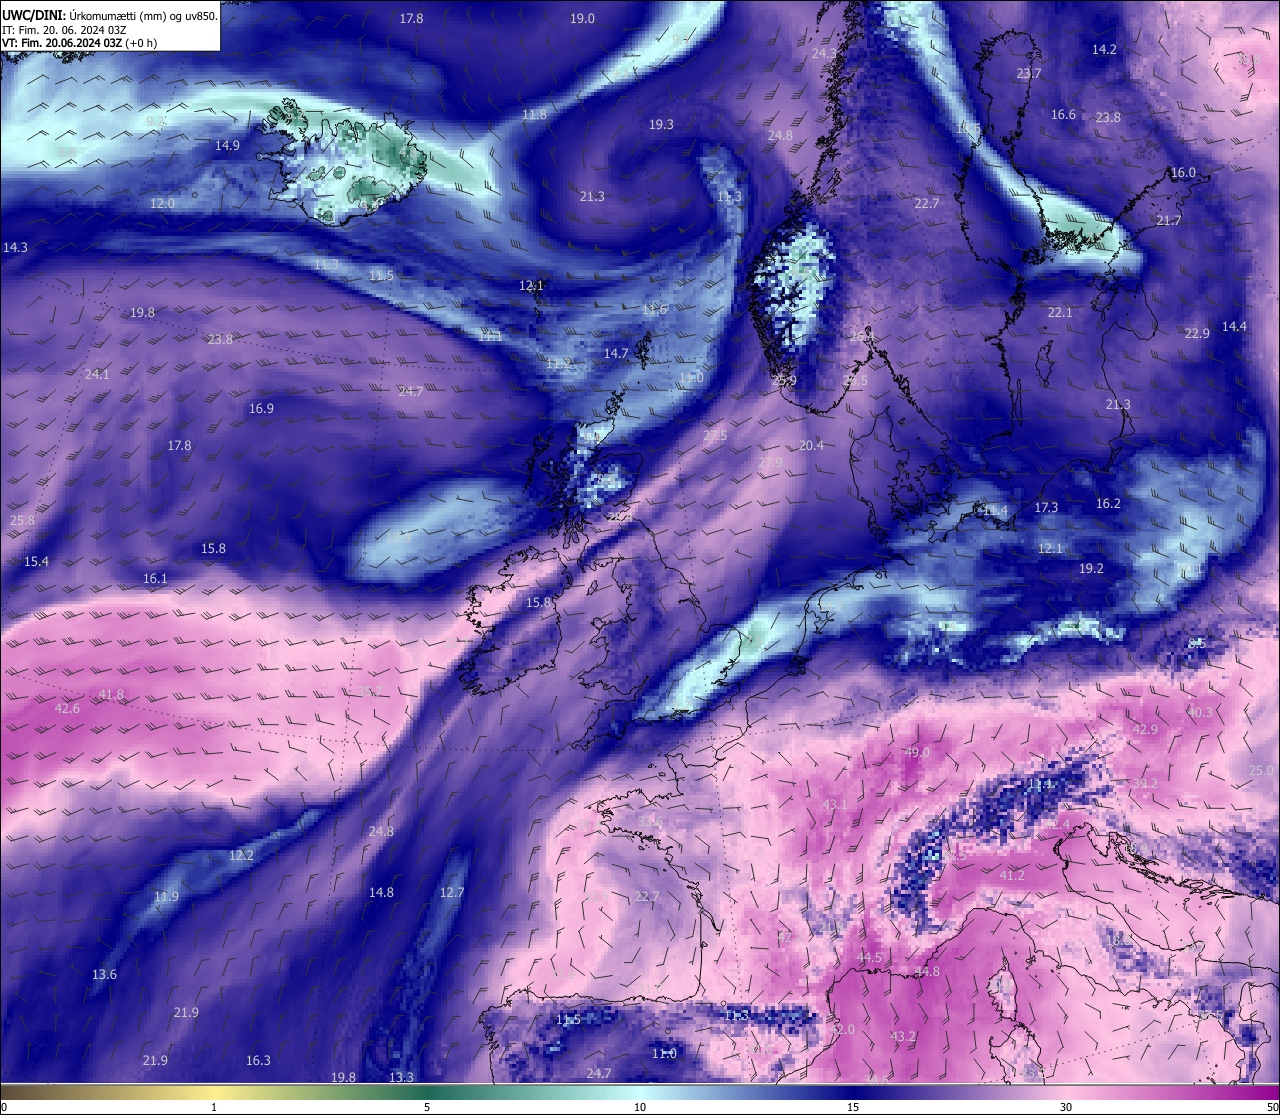Click the 42.6 value in the pink area
Viewport: 1280px width, 1115px height.
67,708
